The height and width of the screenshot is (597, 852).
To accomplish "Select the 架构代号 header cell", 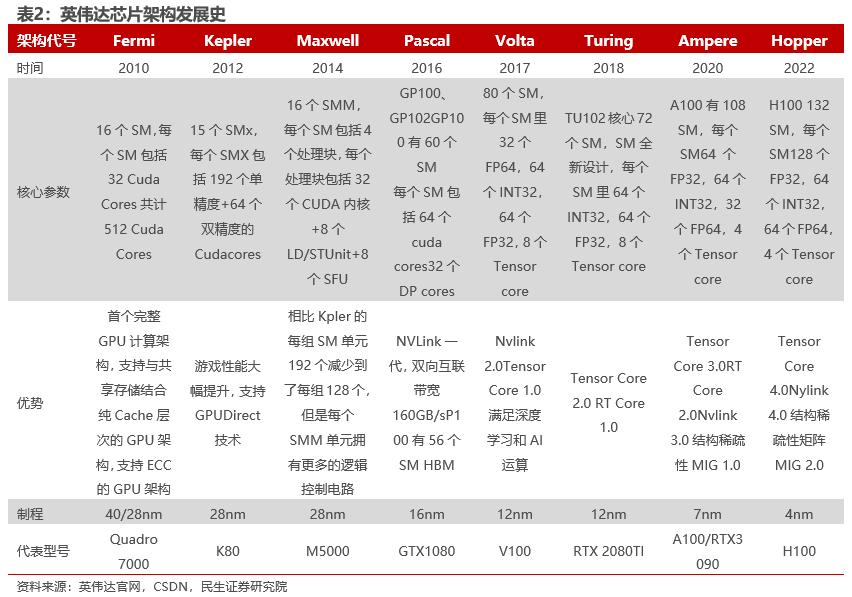I will pyautogui.click(x=46, y=40).
